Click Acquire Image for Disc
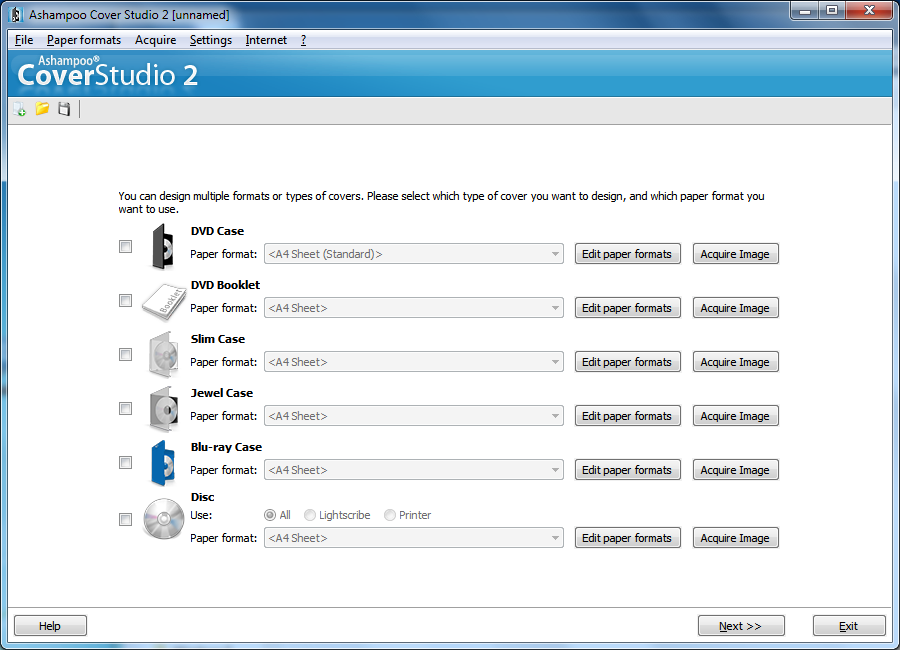The width and height of the screenshot is (900, 650). point(735,538)
